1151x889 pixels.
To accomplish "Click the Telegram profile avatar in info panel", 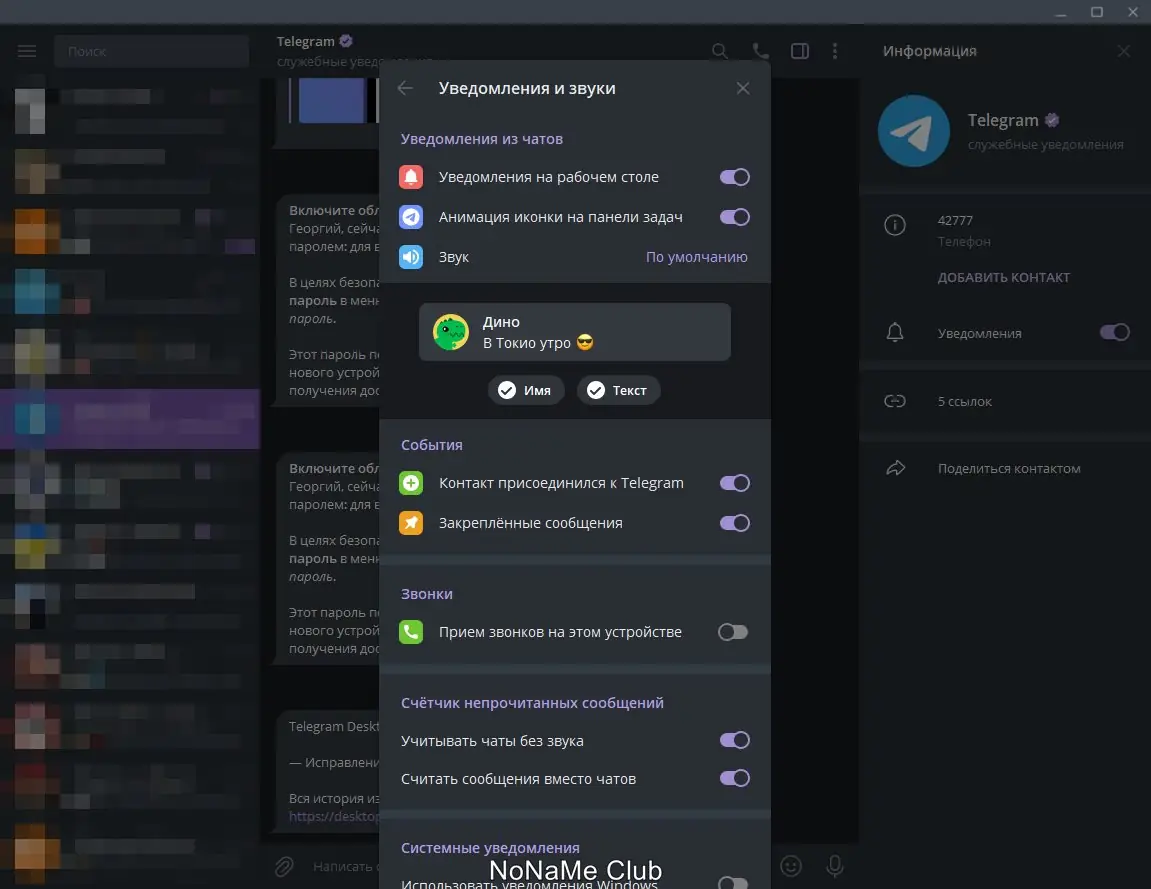I will (914, 131).
